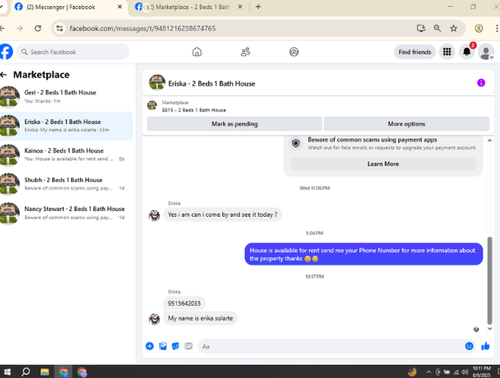View site information icon in address bar
The width and height of the screenshot is (500, 378).
60,28
